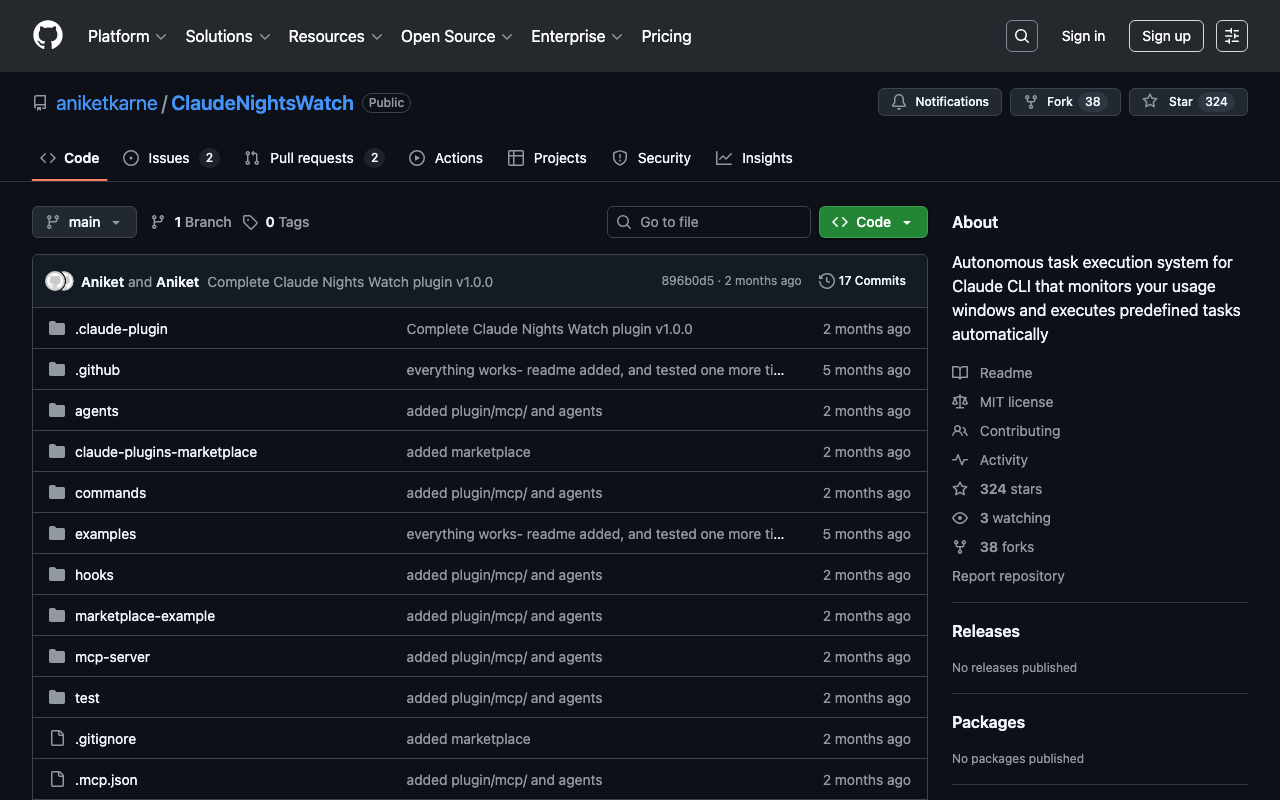Click the Notifications bell button

tap(939, 102)
